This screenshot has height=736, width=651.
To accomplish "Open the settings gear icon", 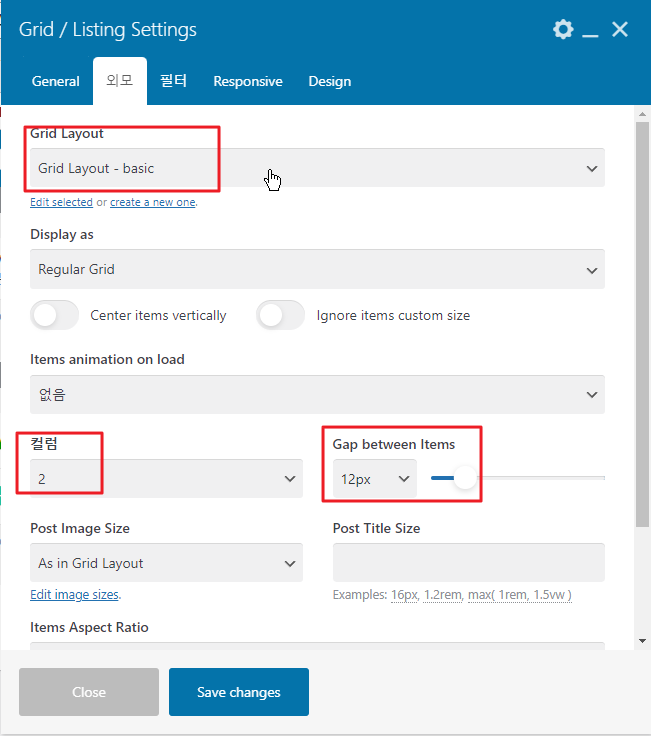I will [563, 30].
